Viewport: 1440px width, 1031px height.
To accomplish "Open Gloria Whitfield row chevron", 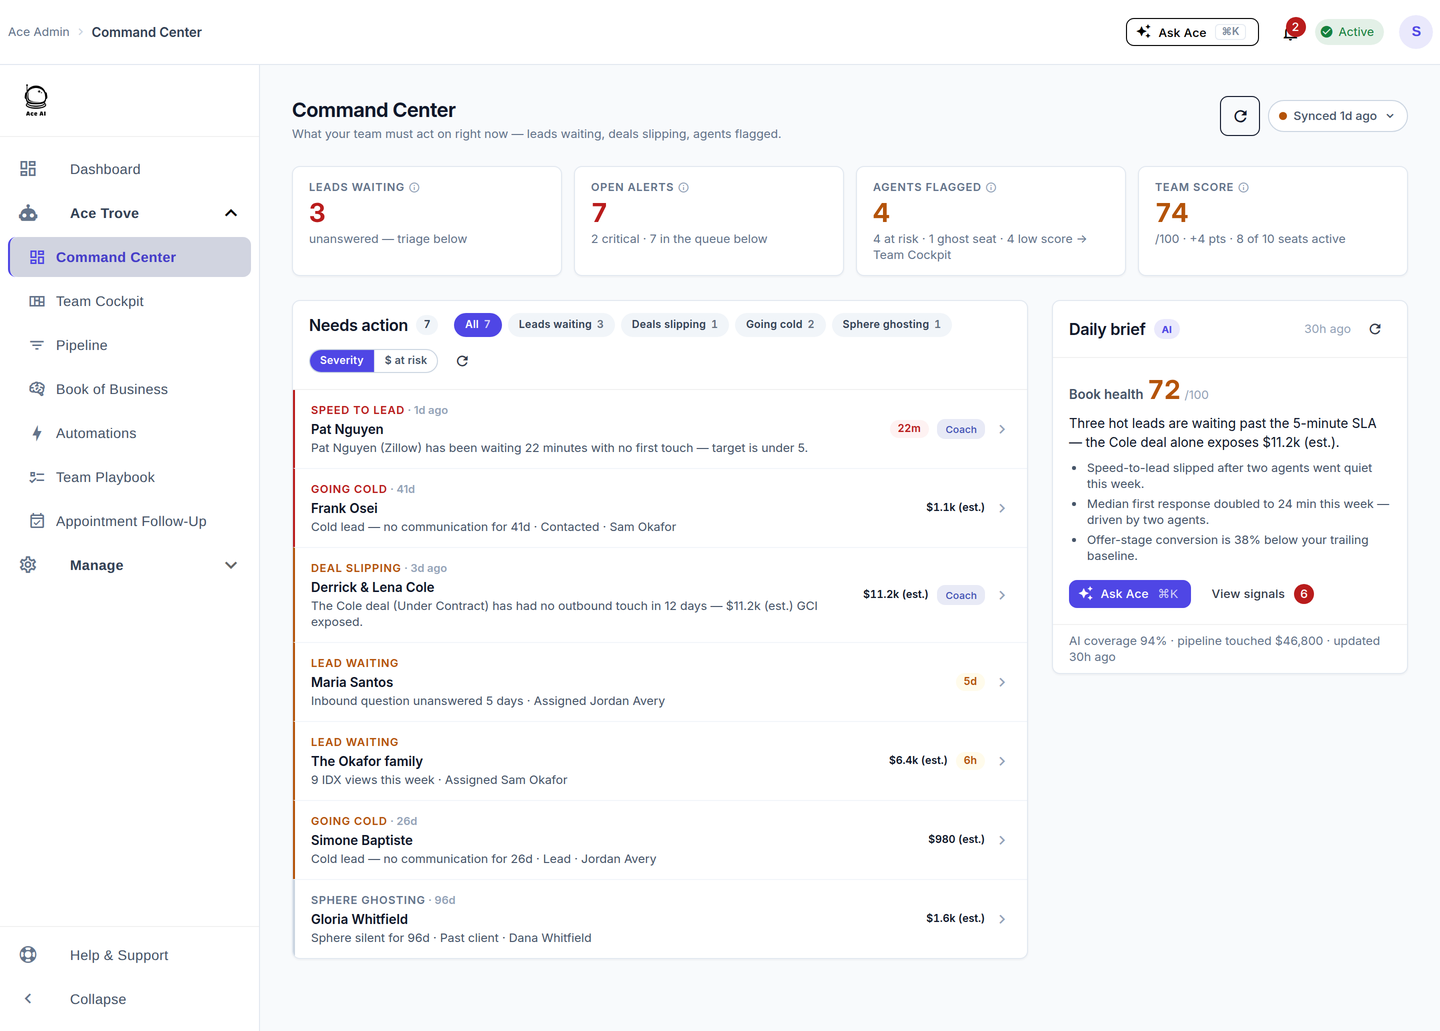I will (x=1002, y=919).
